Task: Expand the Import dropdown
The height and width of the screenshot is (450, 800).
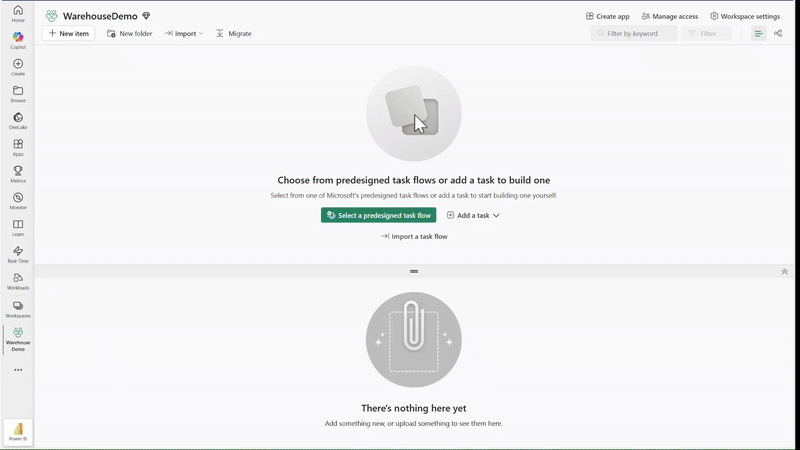Action: tap(184, 34)
